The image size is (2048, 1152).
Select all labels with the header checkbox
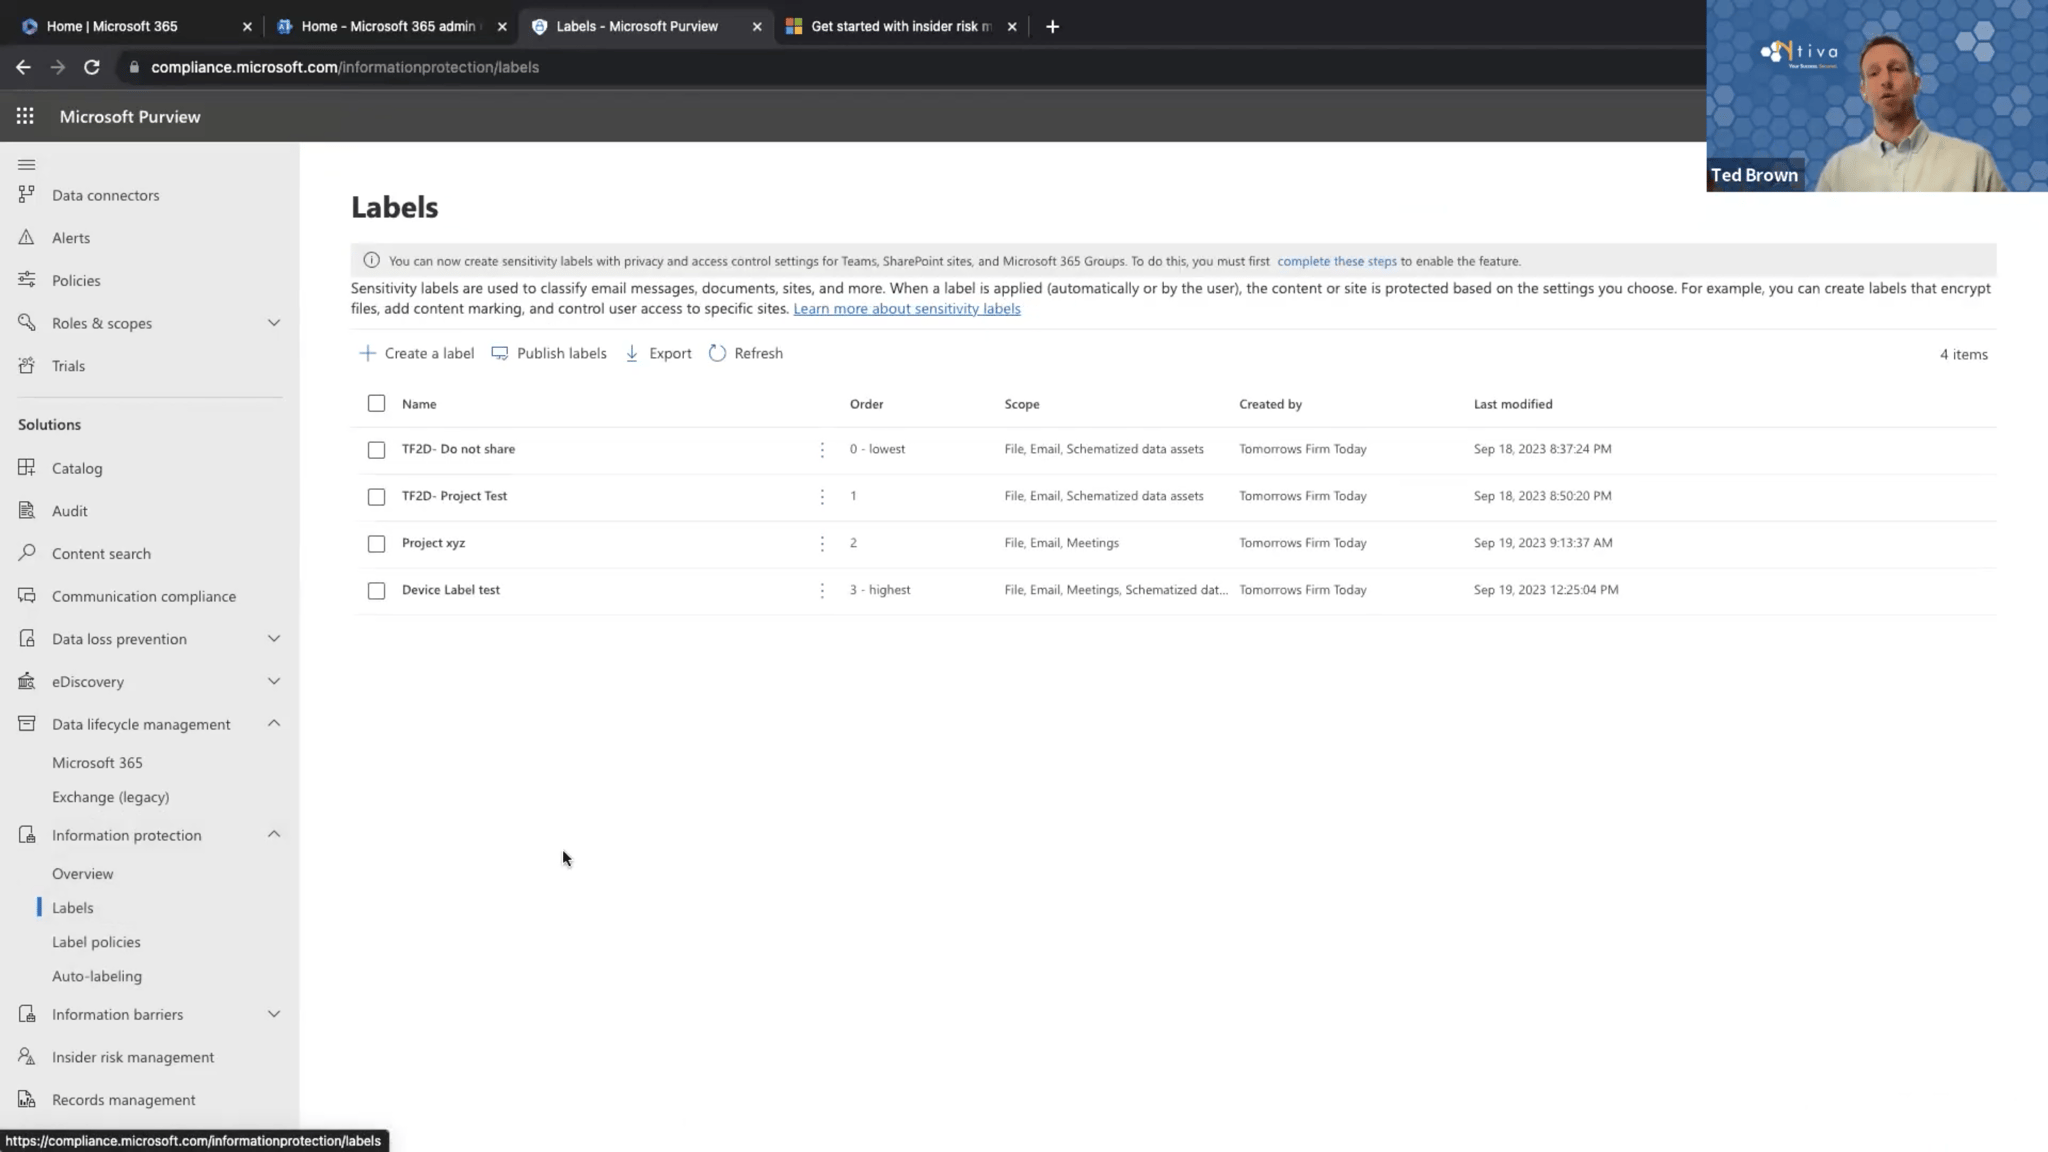pyautogui.click(x=376, y=403)
